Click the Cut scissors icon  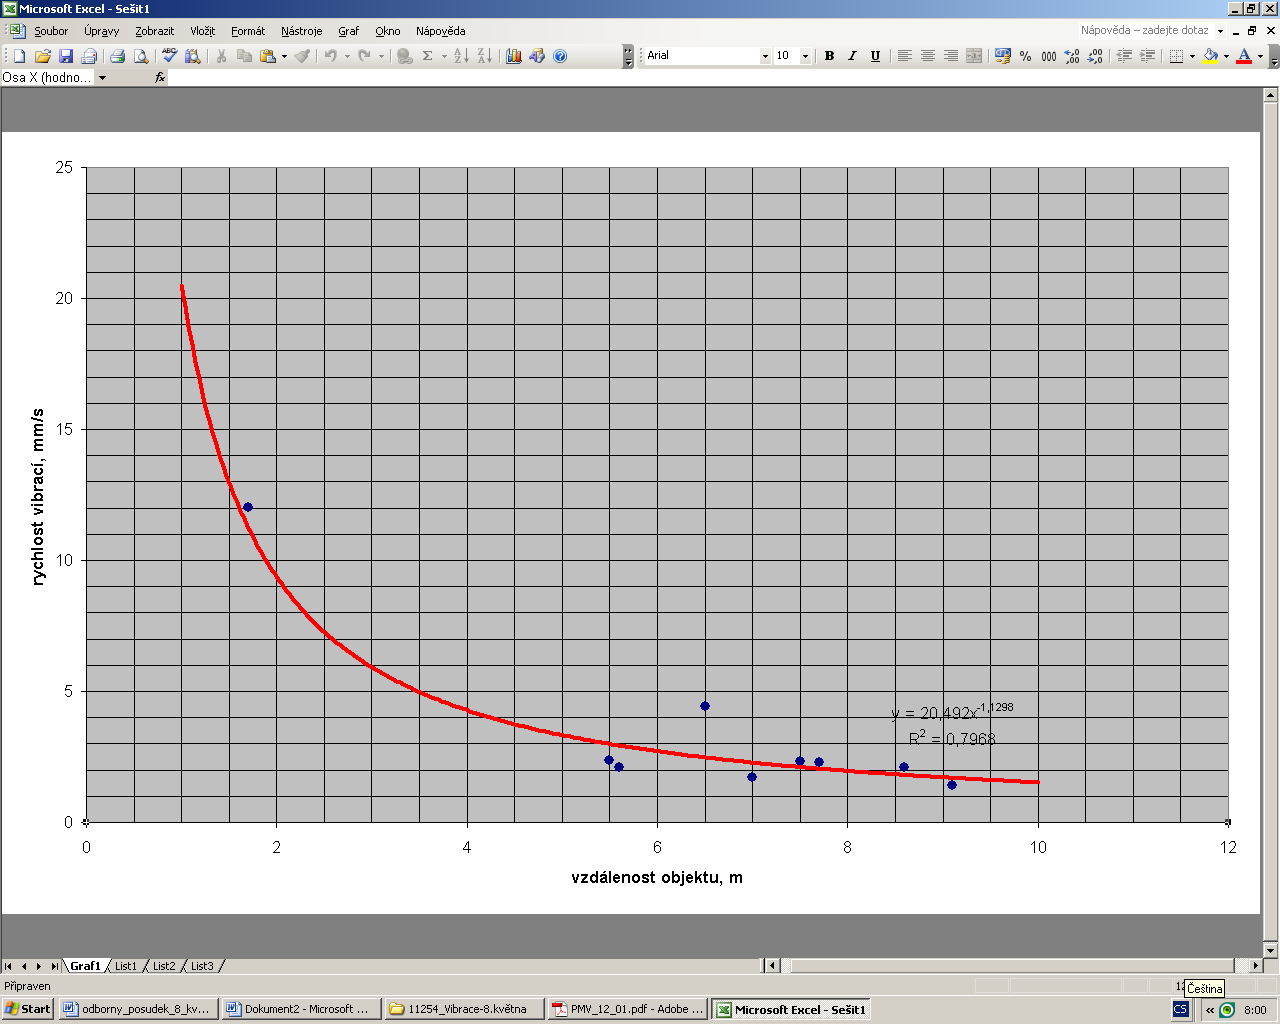tap(221, 56)
